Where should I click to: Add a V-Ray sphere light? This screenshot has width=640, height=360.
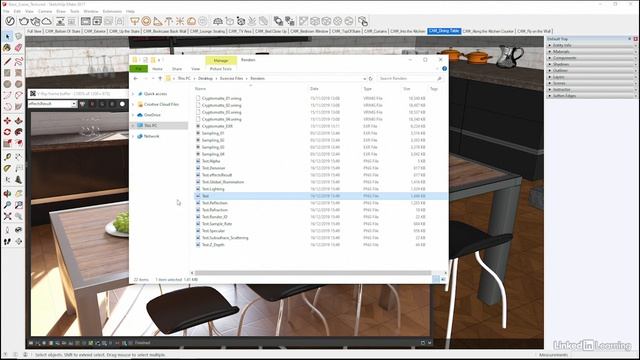coord(146,21)
